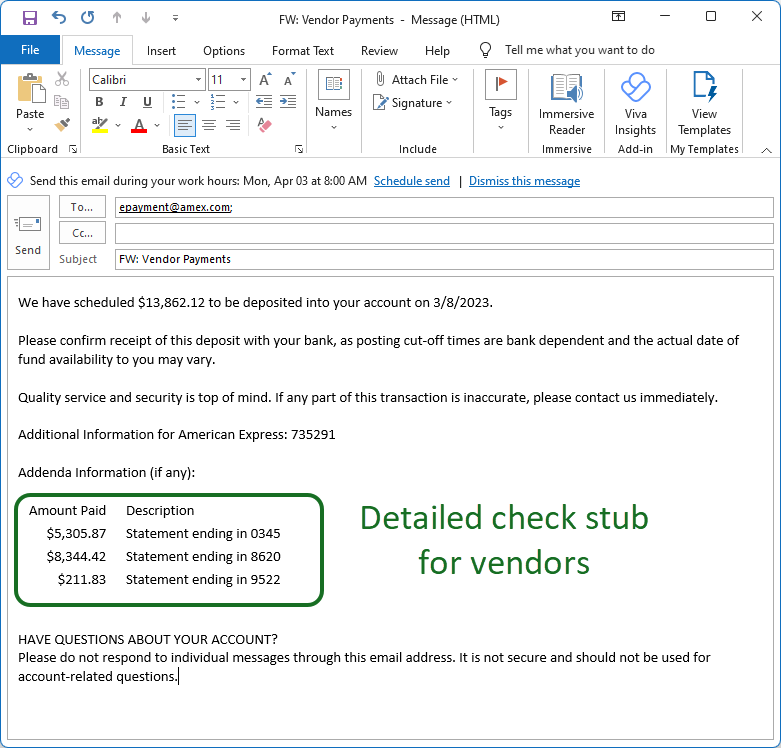Image resolution: width=781 pixels, height=748 pixels.
Task: Toggle Bold formatting
Action: pos(99,102)
